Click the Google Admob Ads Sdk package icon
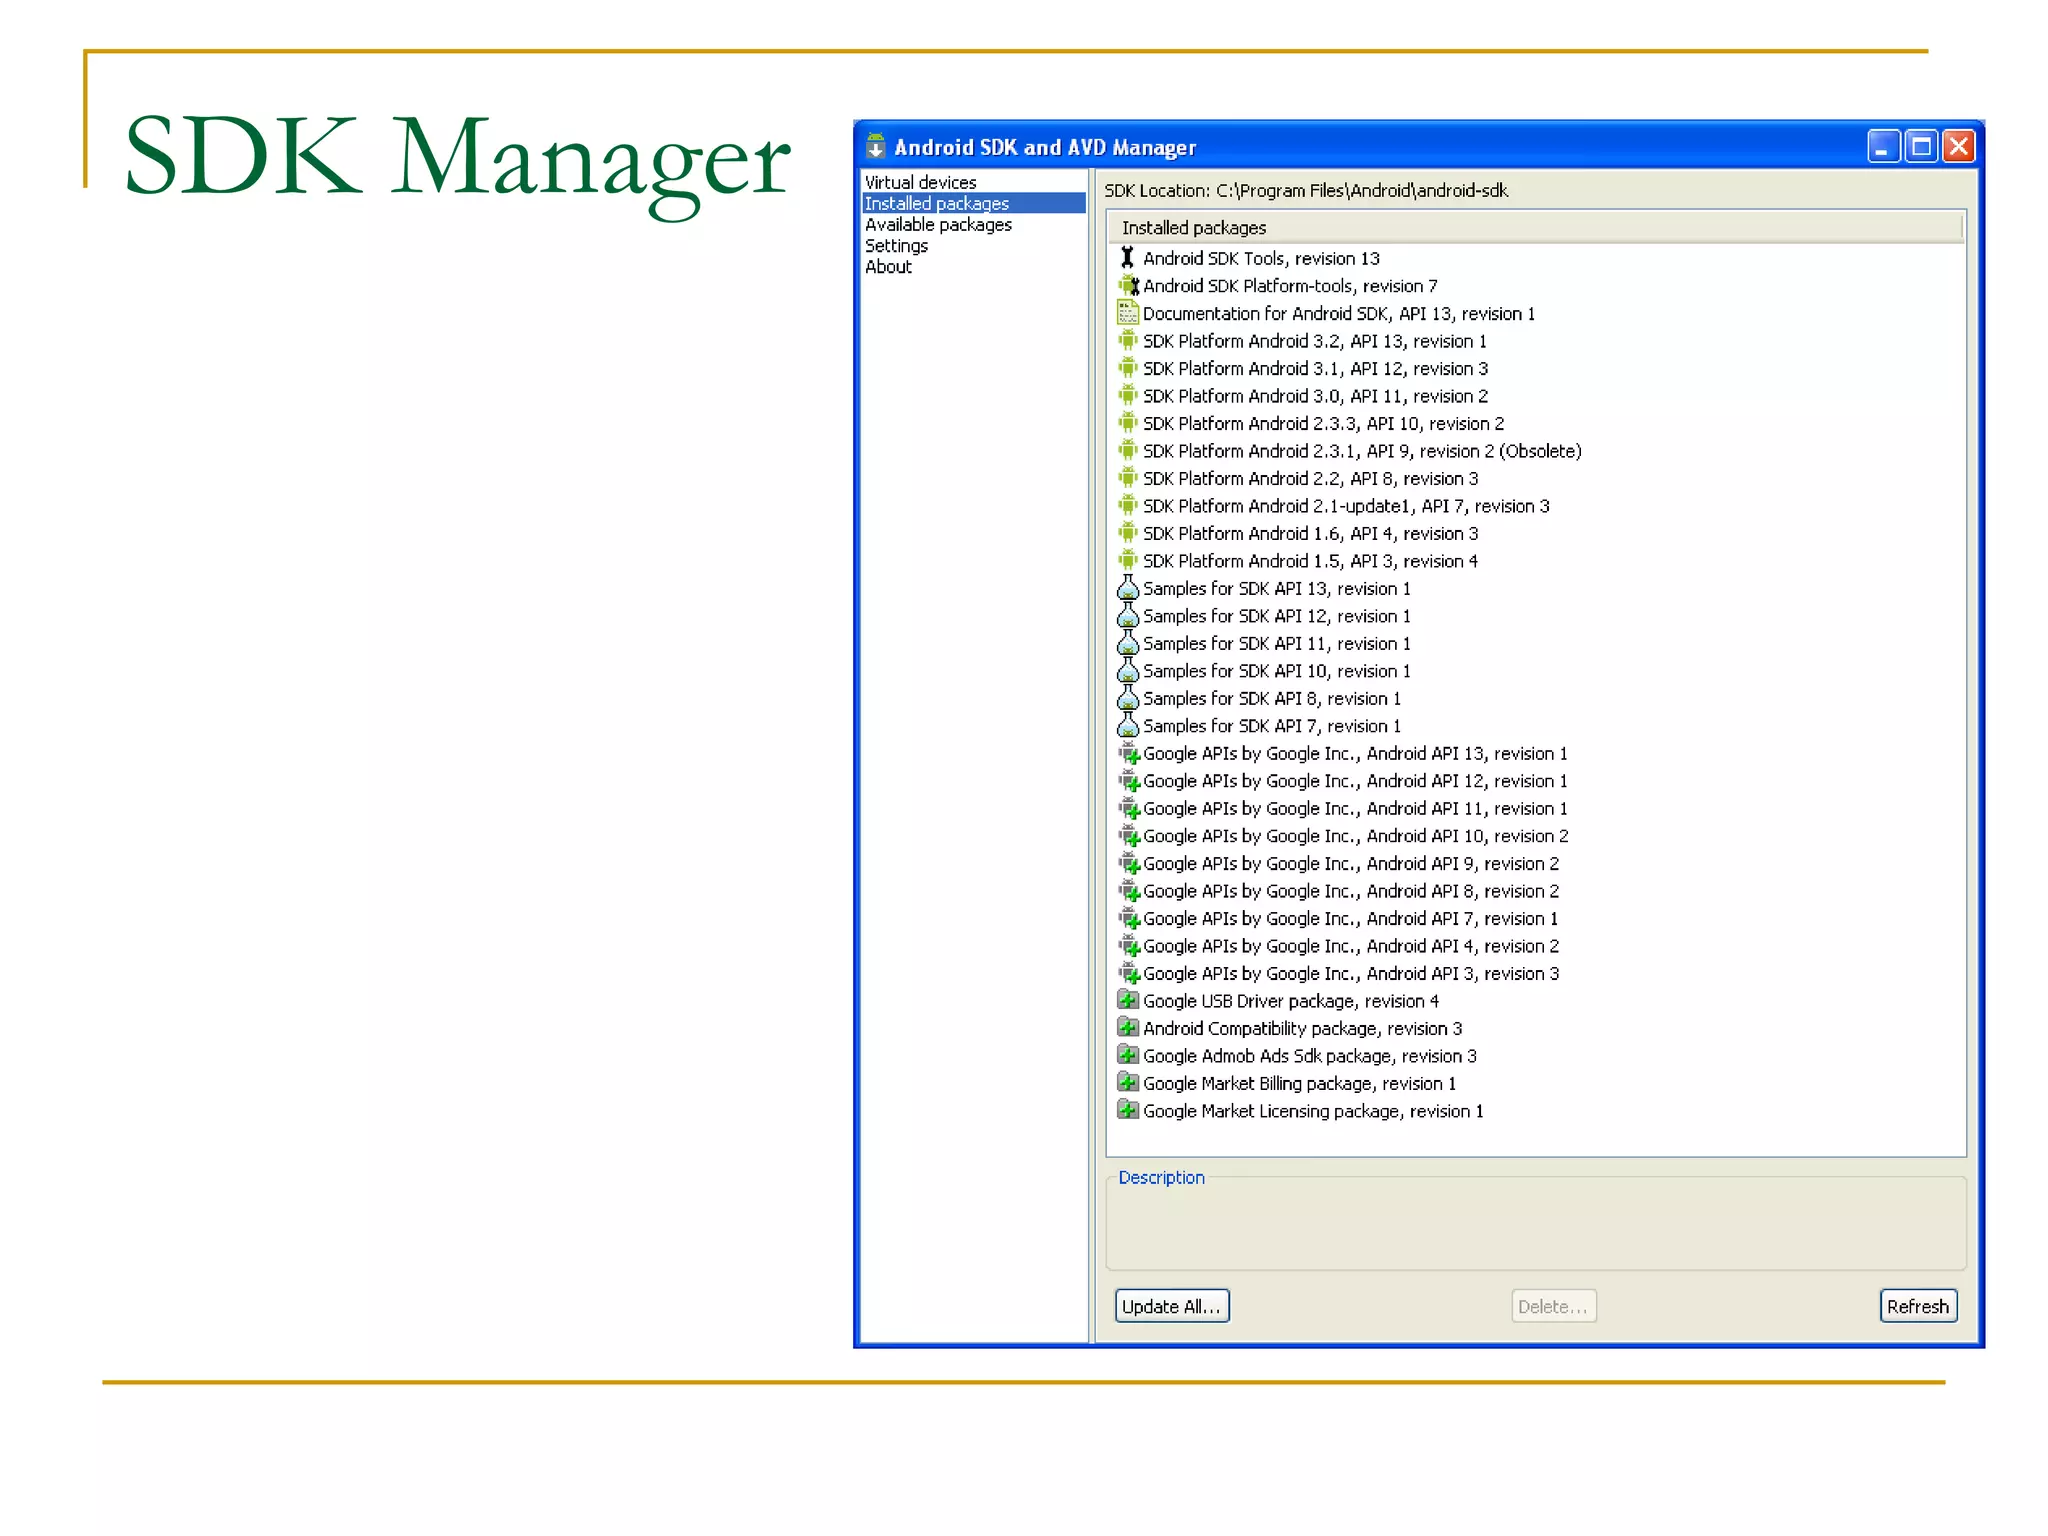The image size is (2048, 1536). pos(1128,1055)
